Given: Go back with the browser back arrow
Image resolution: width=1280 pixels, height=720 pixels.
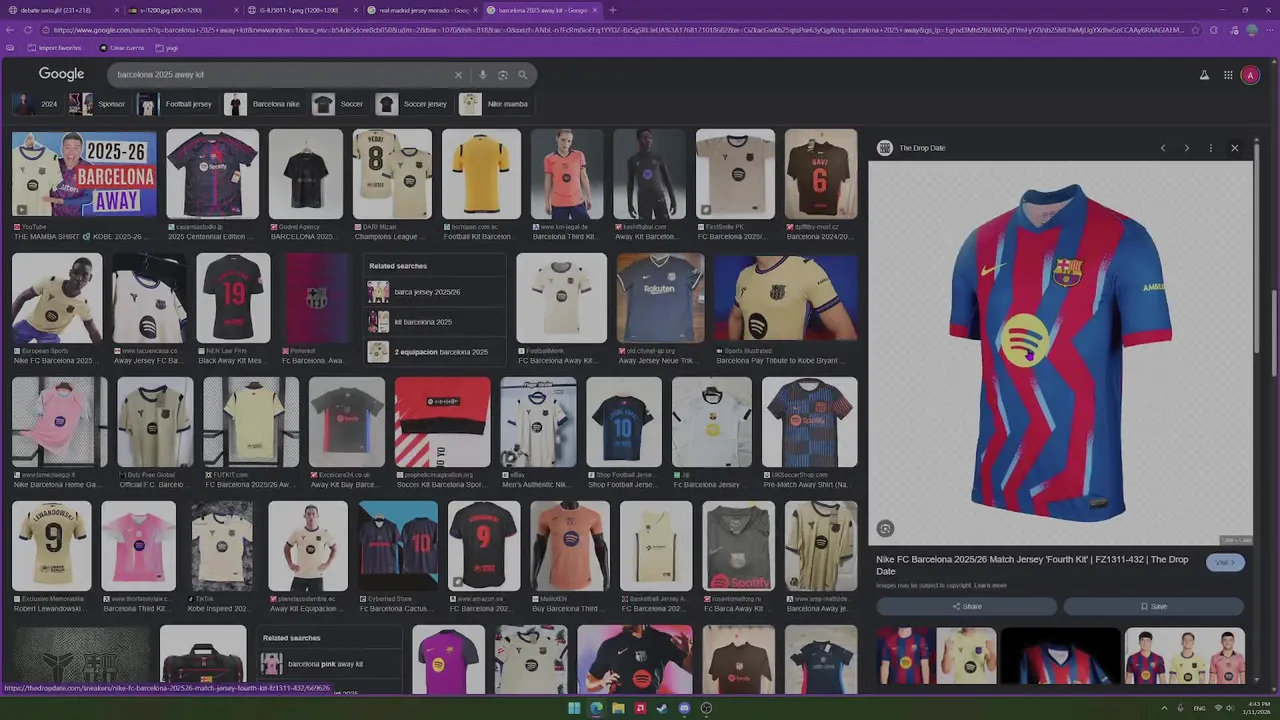Looking at the screenshot, I should [x=10, y=30].
